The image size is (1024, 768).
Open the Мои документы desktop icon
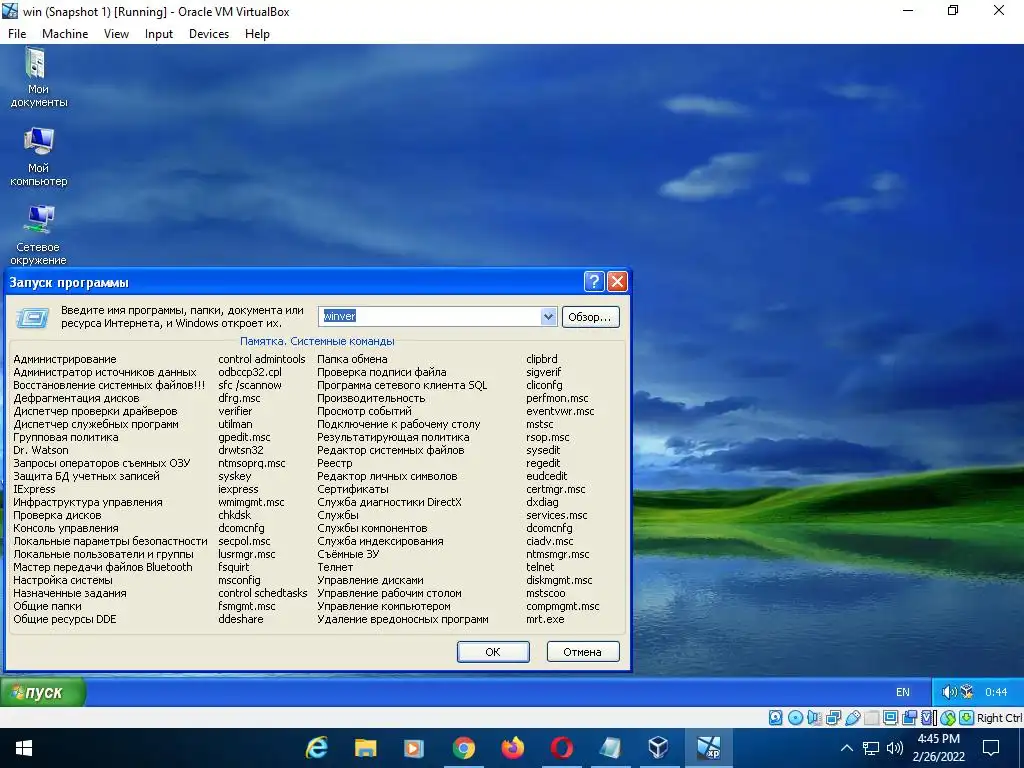38,77
